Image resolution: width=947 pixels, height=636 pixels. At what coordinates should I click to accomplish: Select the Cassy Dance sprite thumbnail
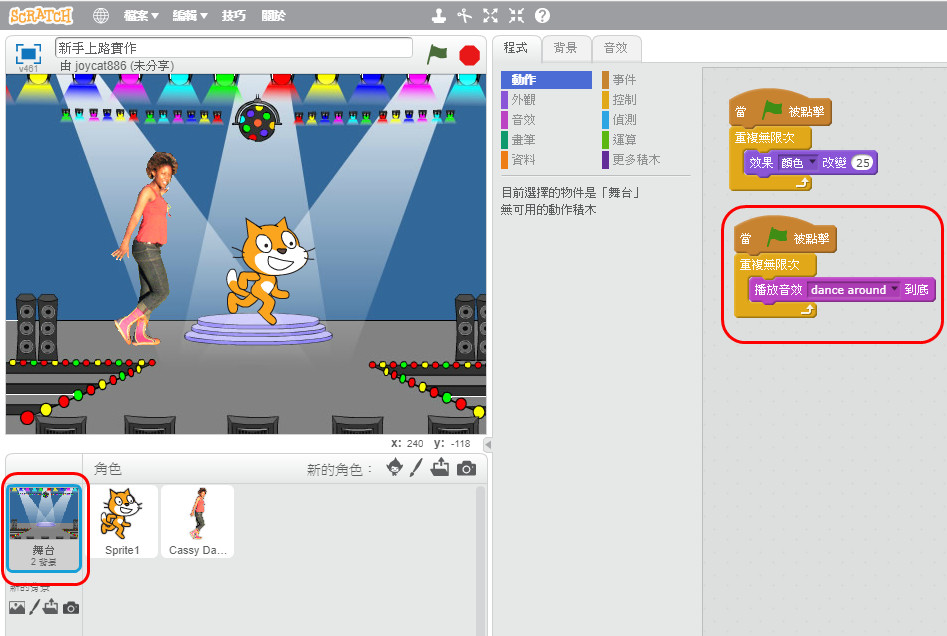pos(197,521)
